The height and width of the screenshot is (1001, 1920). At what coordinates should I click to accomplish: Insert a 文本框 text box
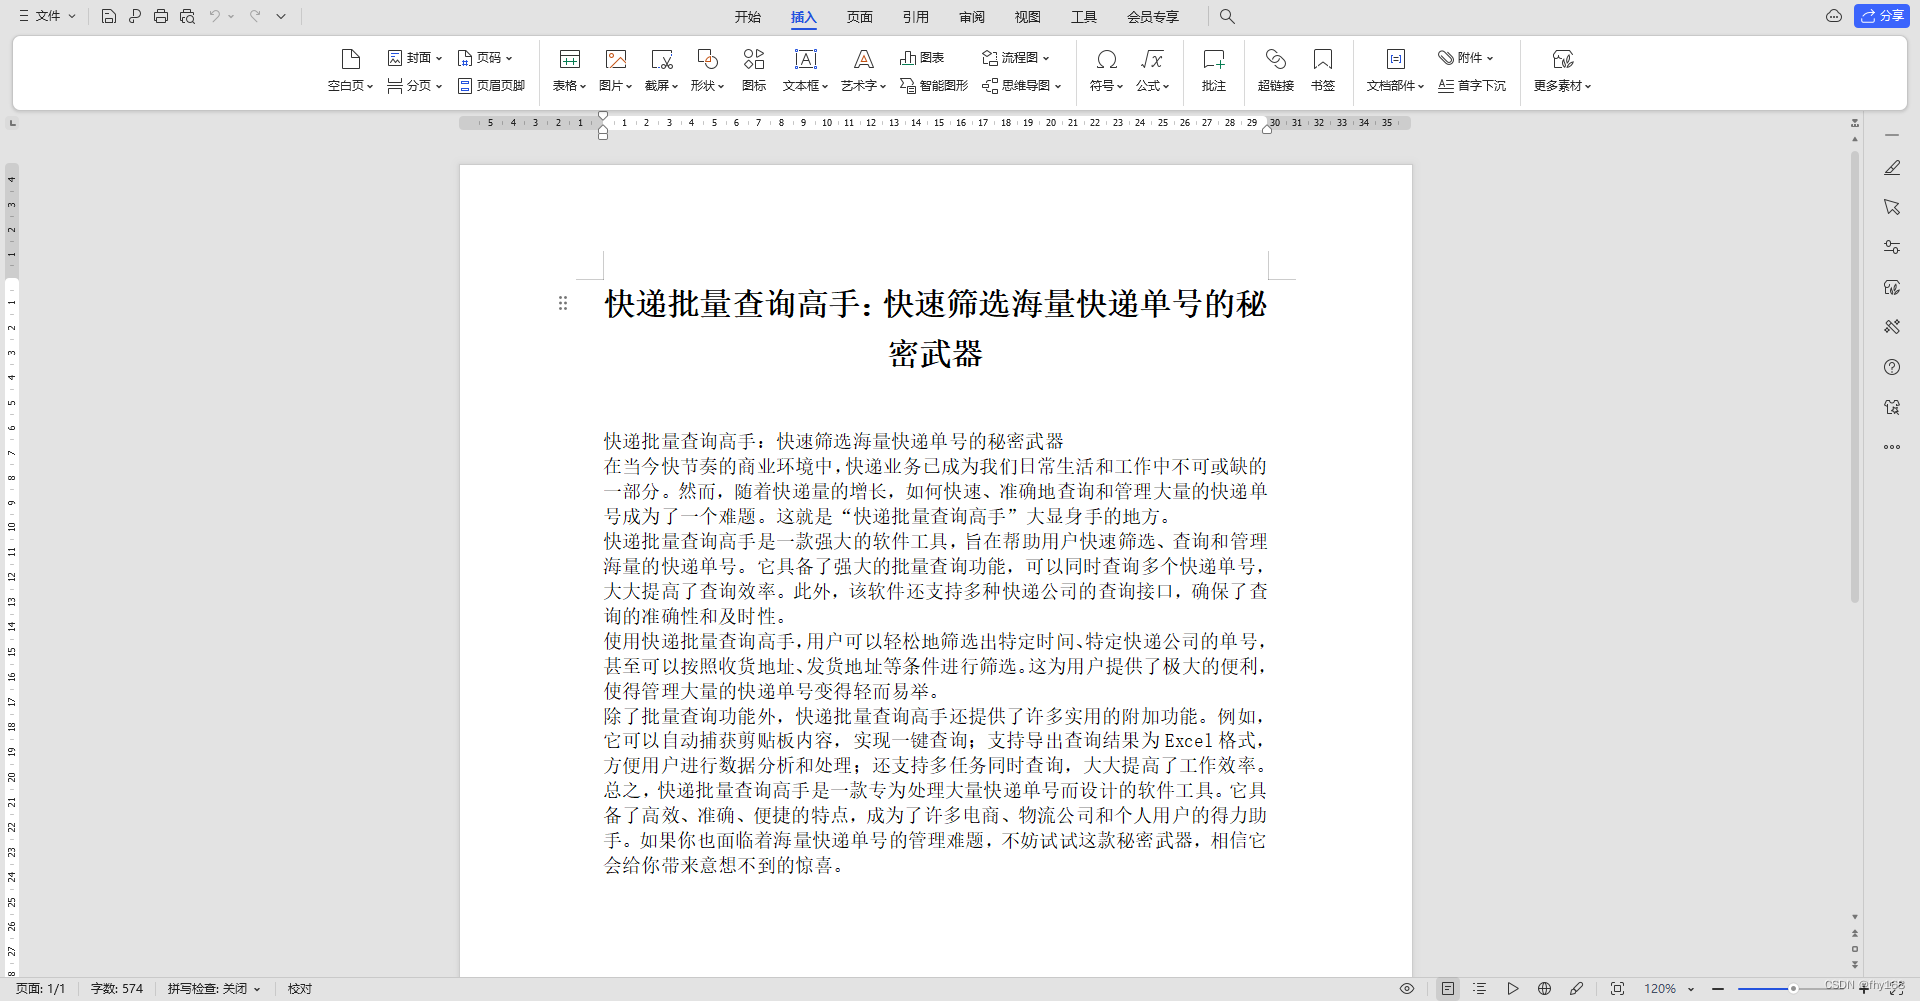point(805,70)
